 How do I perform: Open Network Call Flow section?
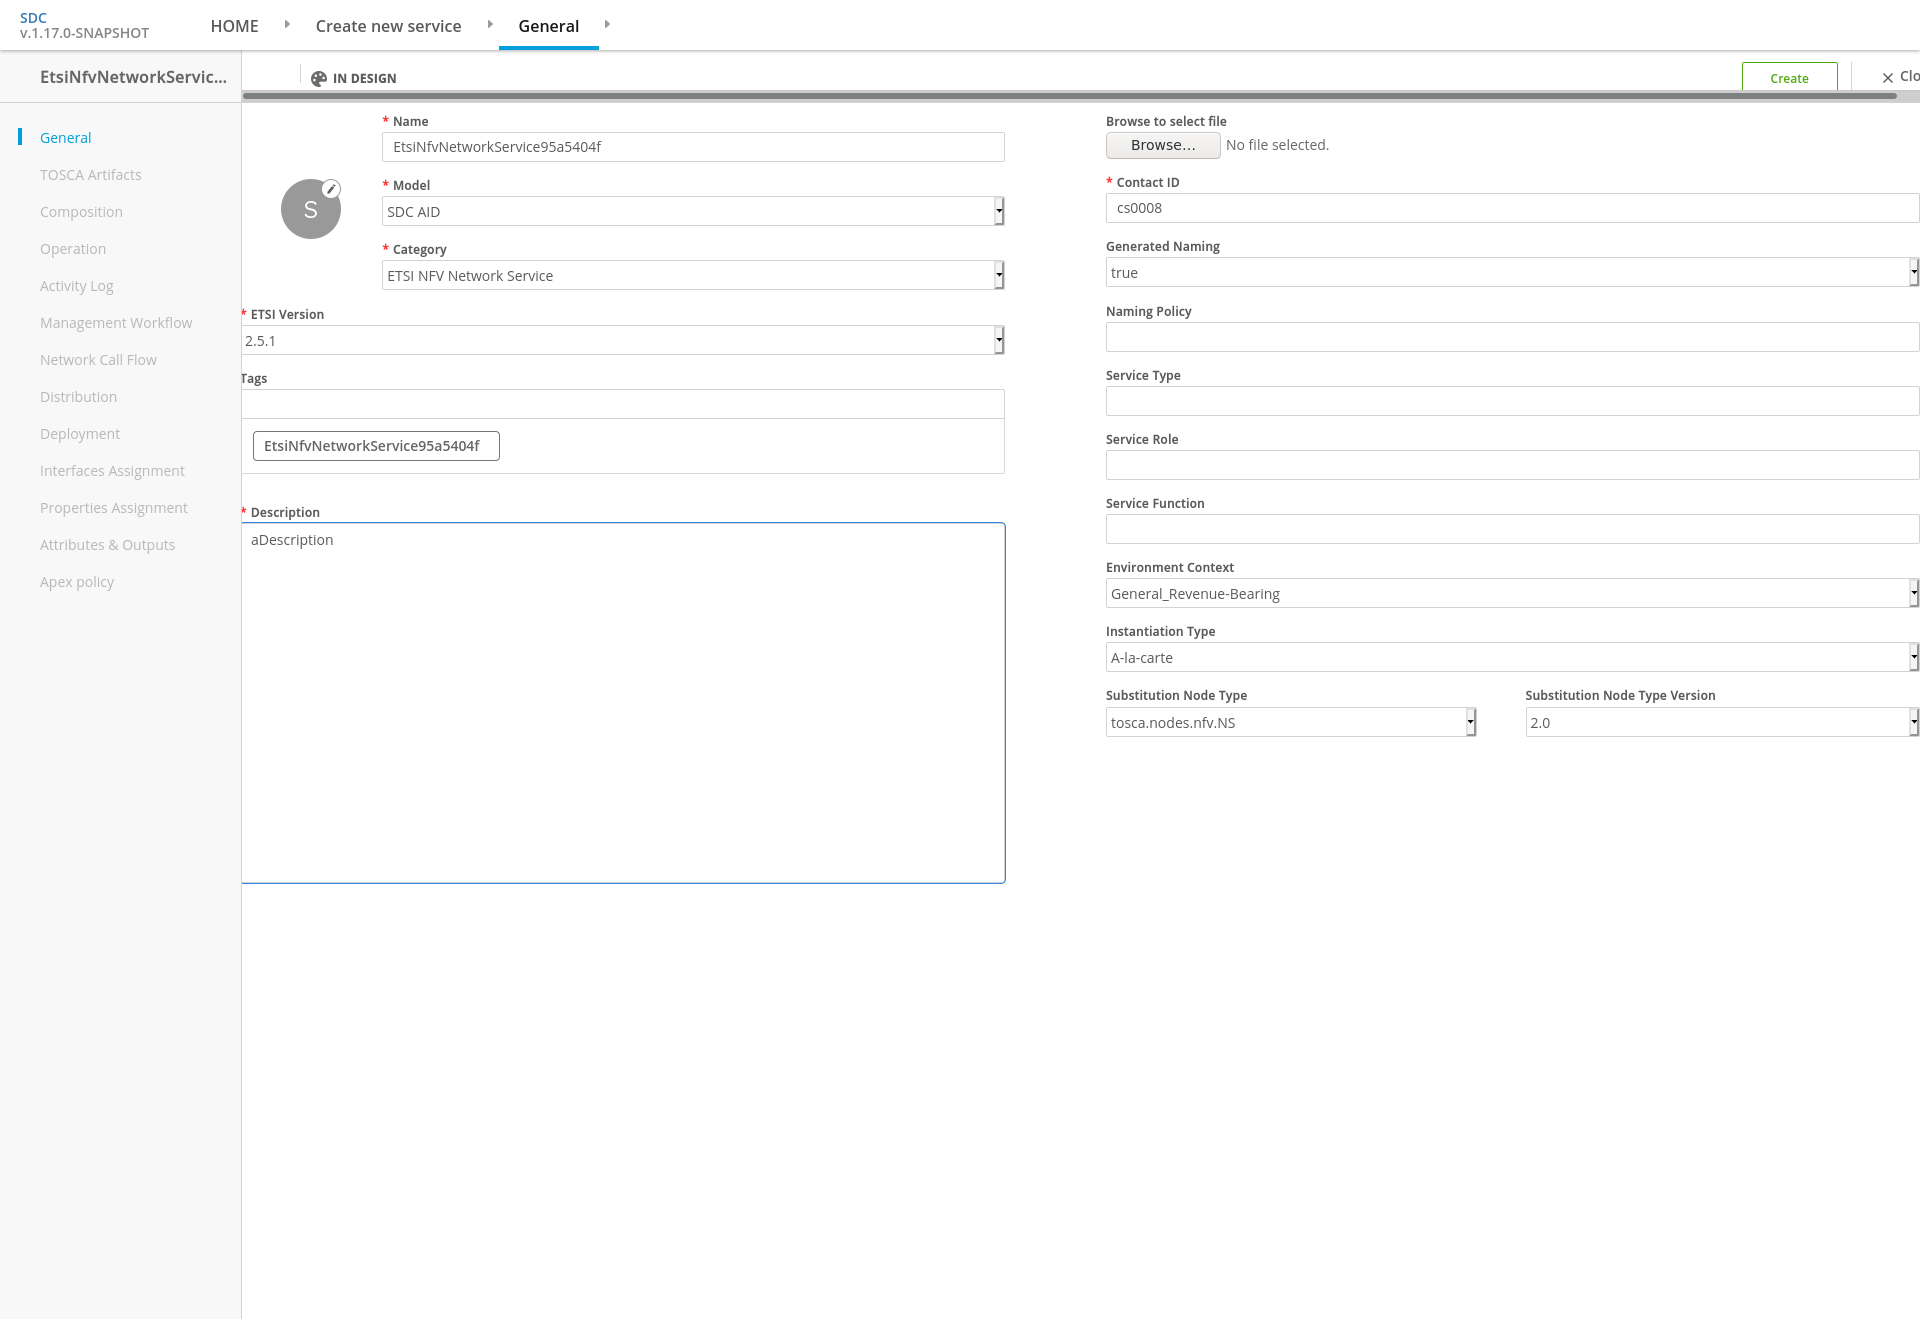[x=98, y=360]
